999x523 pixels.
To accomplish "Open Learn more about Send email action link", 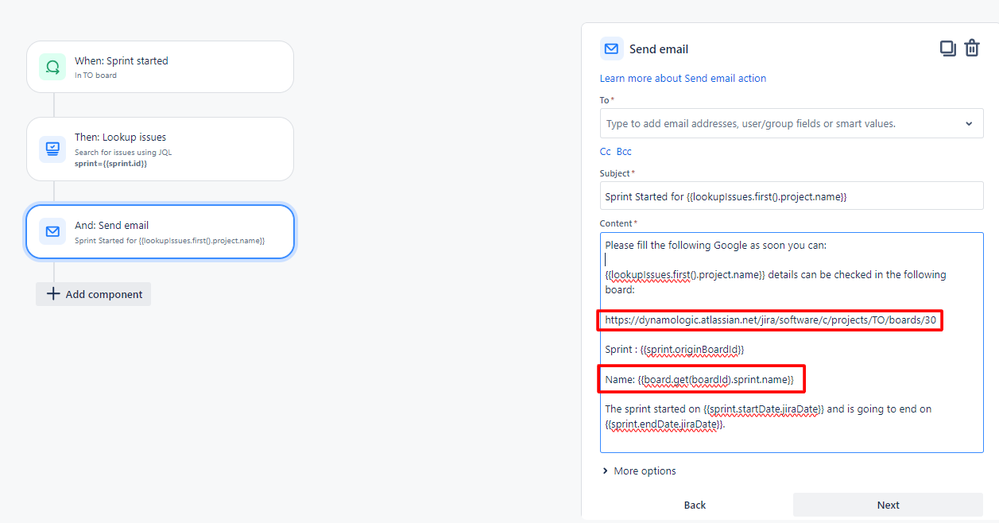I will pyautogui.click(x=682, y=78).
